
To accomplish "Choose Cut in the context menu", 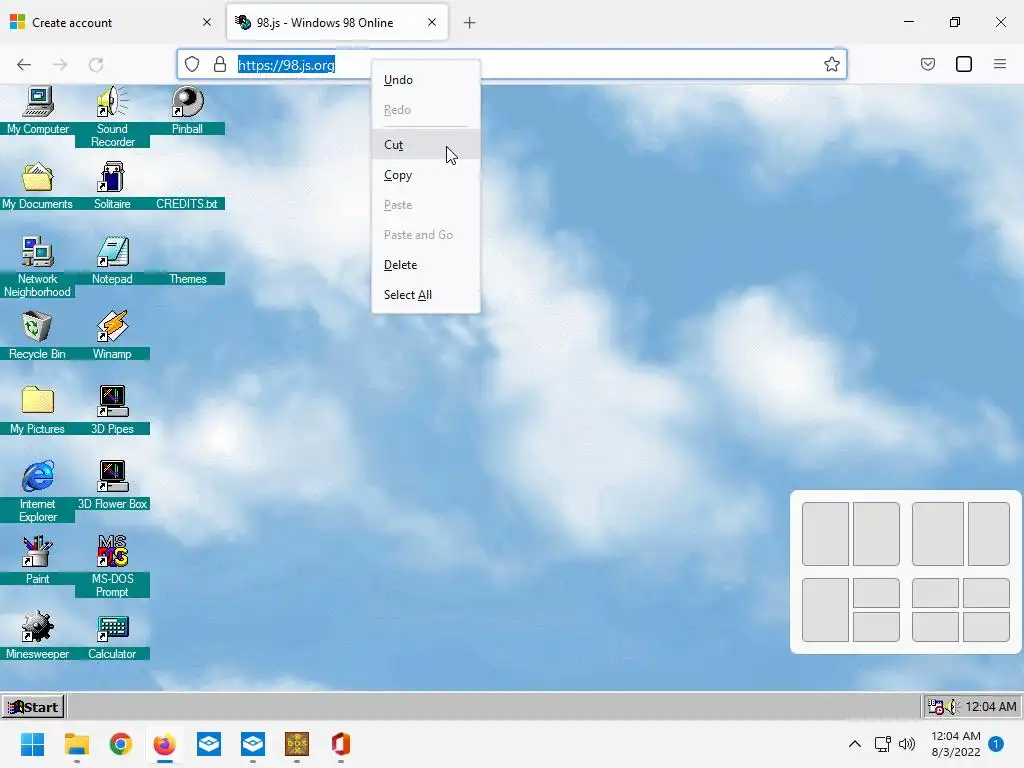I will click(x=426, y=144).
